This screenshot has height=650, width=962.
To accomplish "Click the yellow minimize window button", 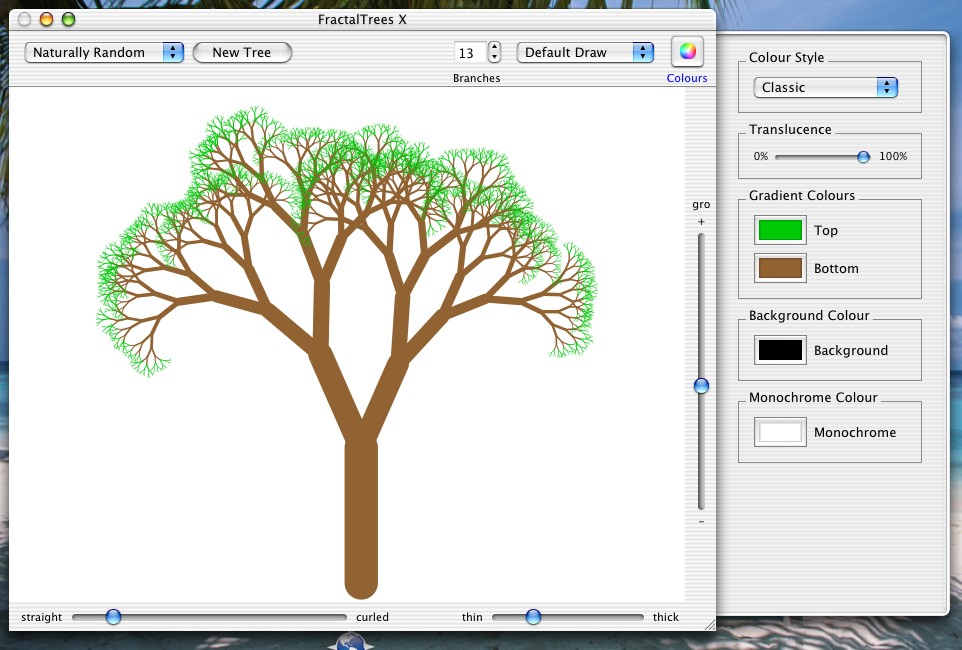I will pos(46,19).
